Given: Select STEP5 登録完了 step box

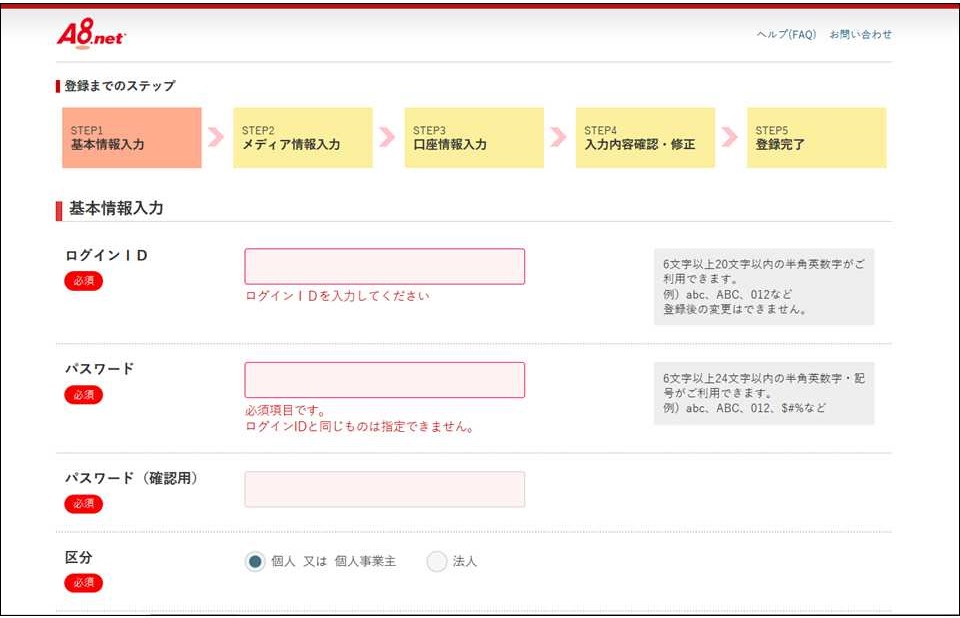Looking at the screenshot, I should click(817, 138).
